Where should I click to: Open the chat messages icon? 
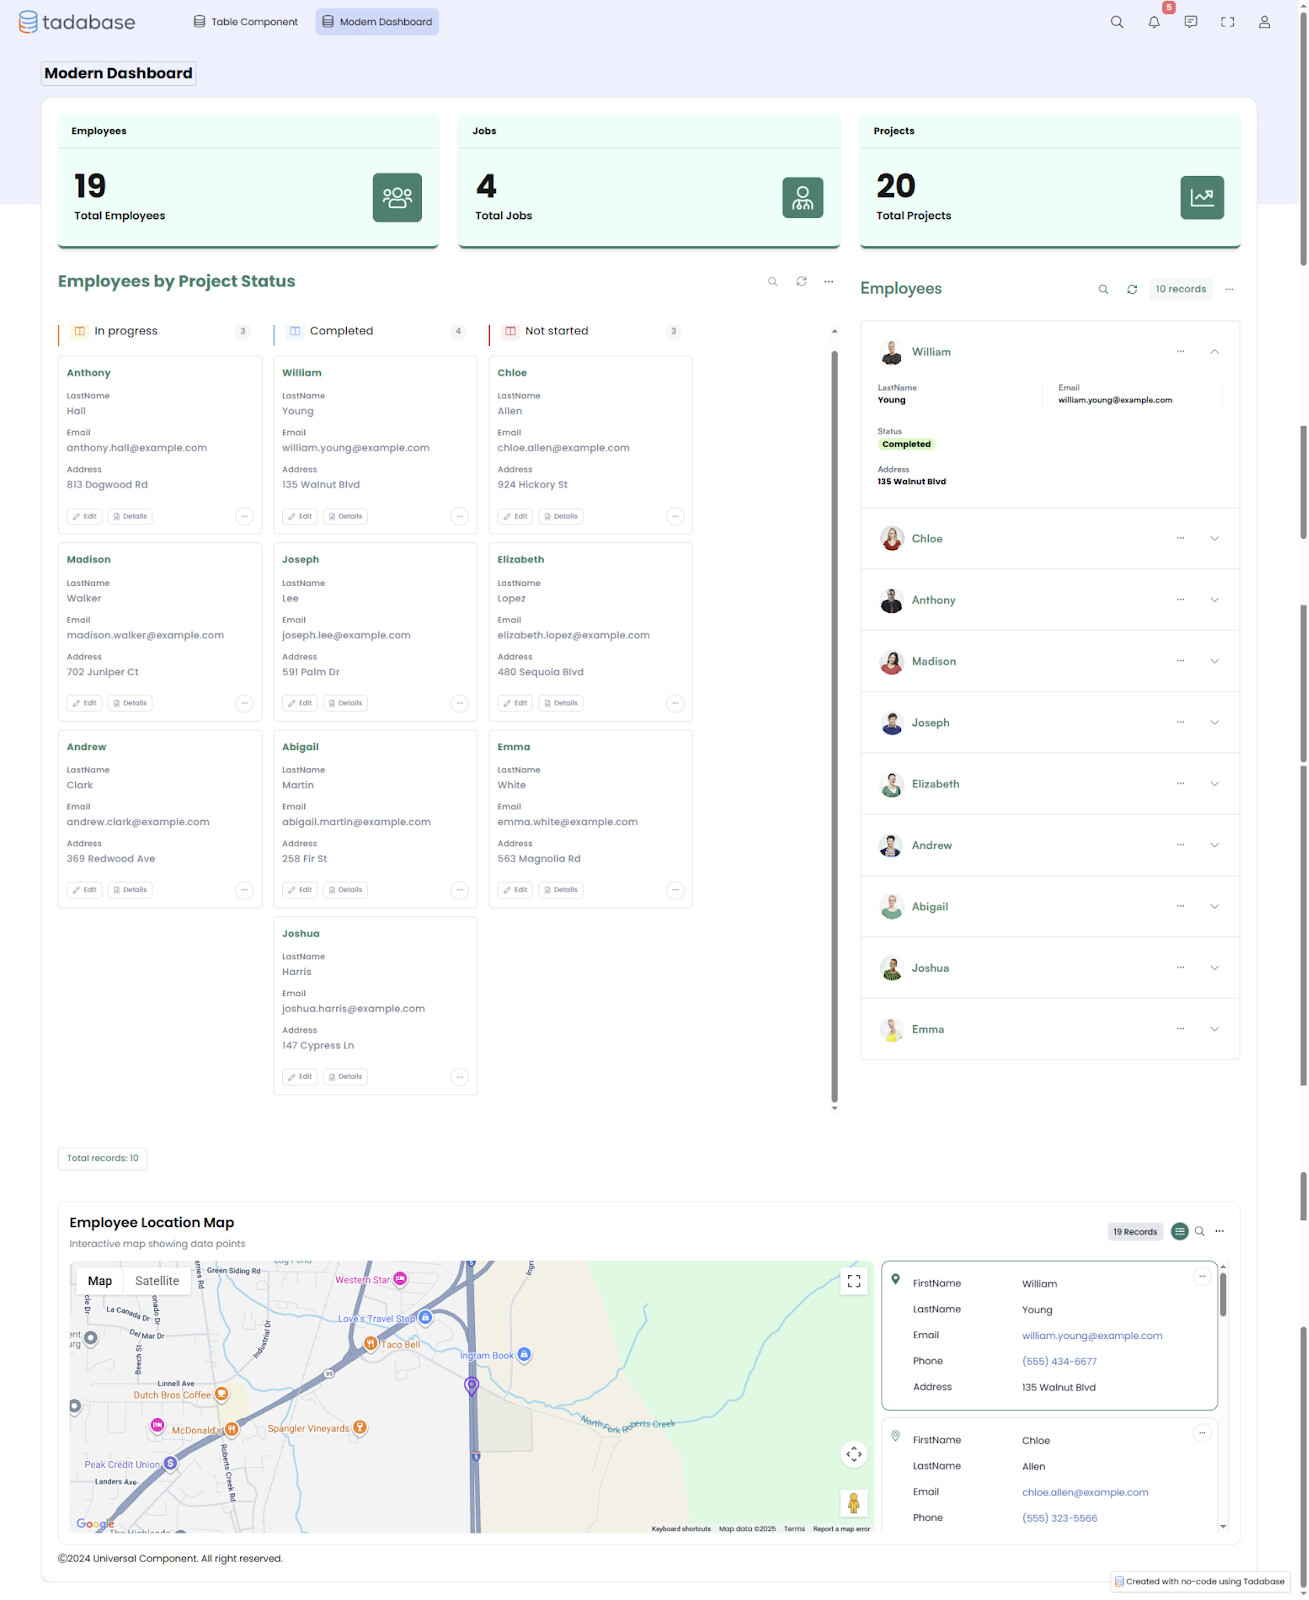pyautogui.click(x=1190, y=22)
